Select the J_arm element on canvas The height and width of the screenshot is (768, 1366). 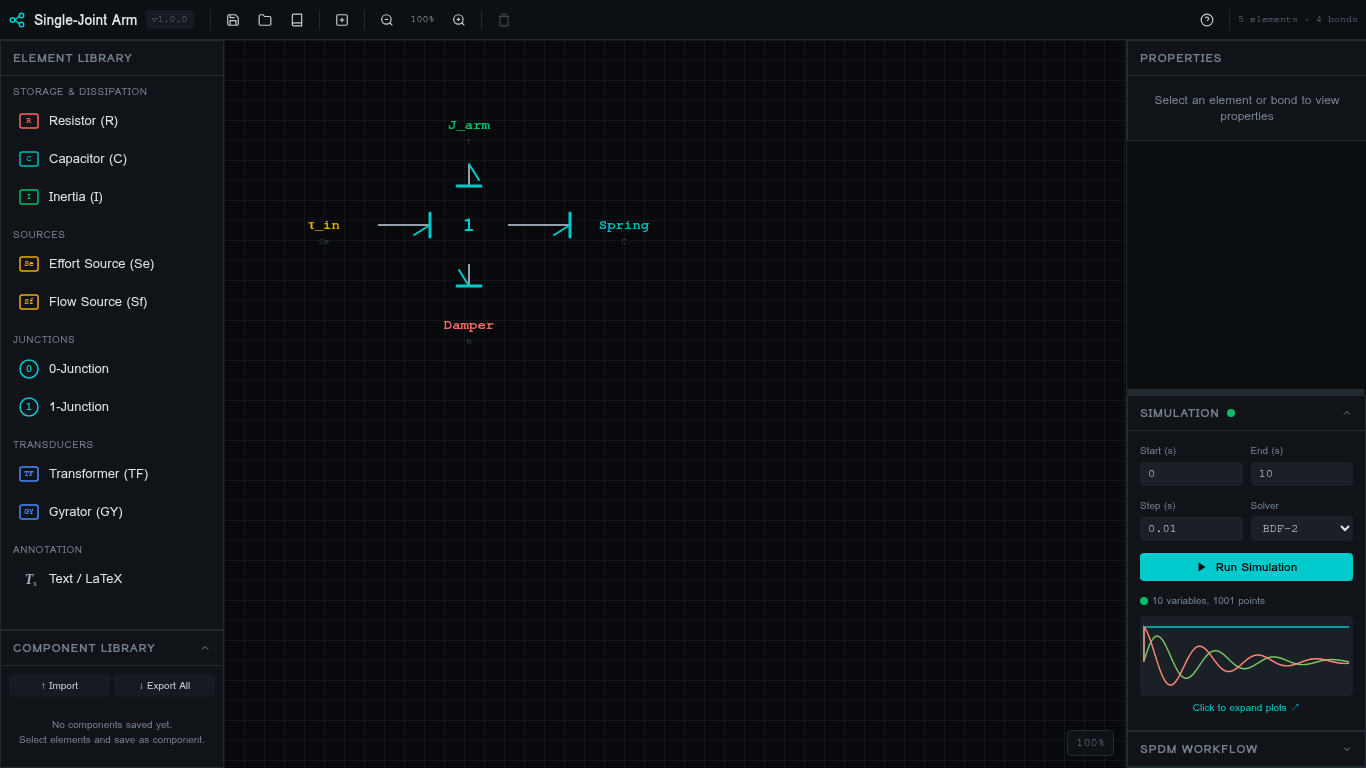tap(469, 126)
